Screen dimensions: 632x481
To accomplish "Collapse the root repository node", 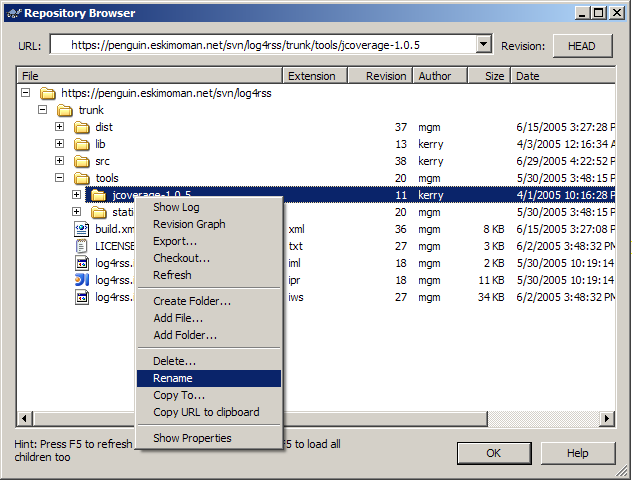I will [x=25, y=93].
